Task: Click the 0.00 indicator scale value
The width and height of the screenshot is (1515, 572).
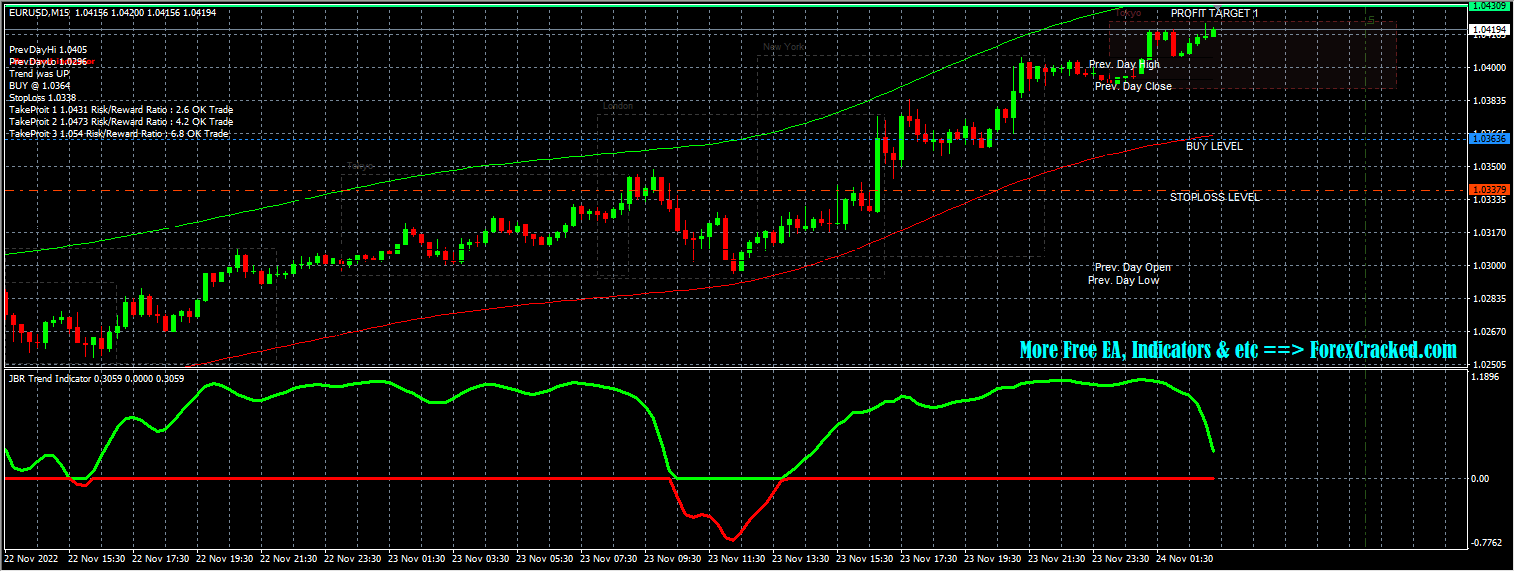Action: pos(1480,478)
